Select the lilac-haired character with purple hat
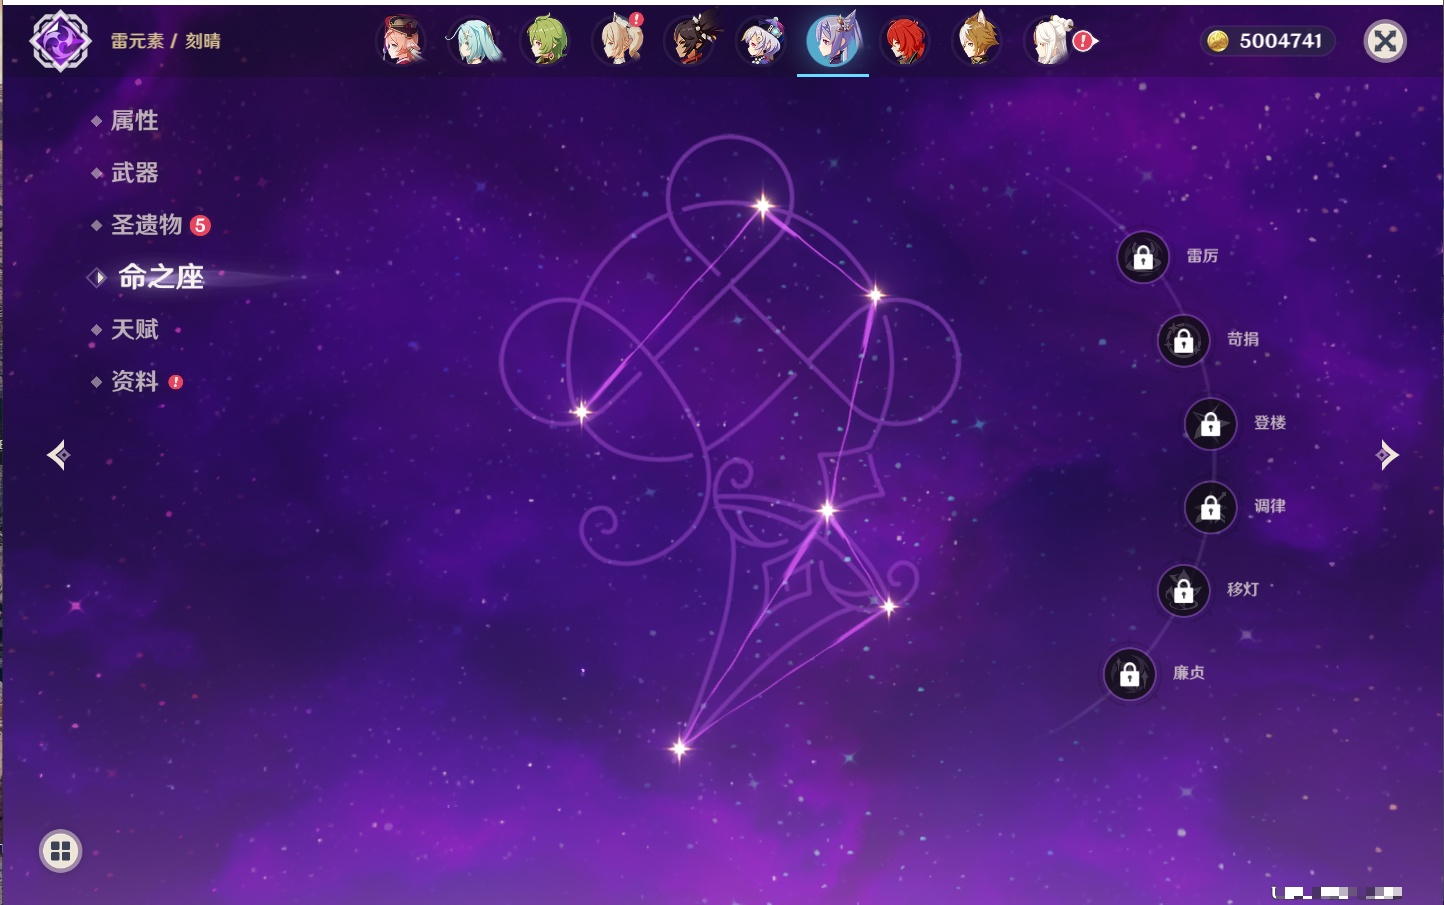 [x=762, y=41]
